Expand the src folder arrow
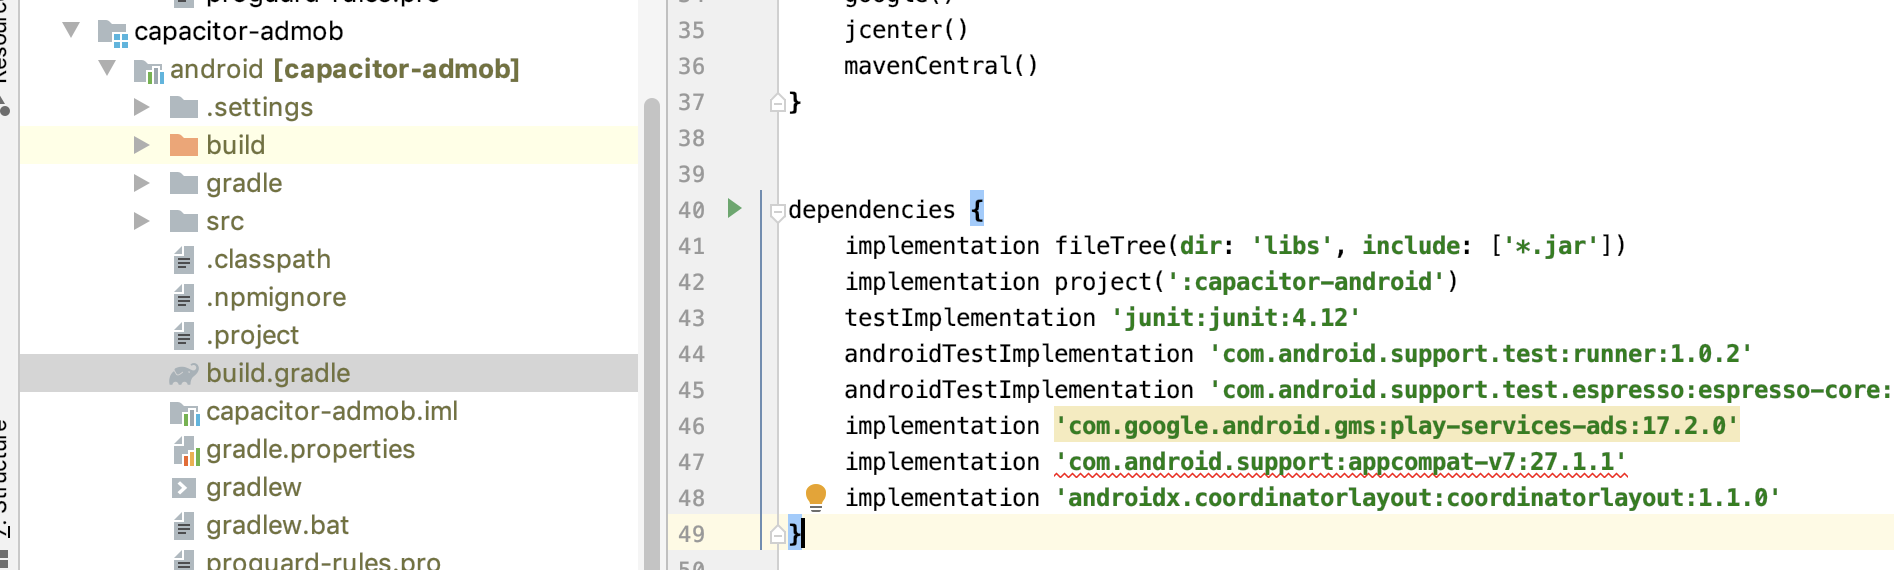1894x570 pixels. [x=142, y=220]
